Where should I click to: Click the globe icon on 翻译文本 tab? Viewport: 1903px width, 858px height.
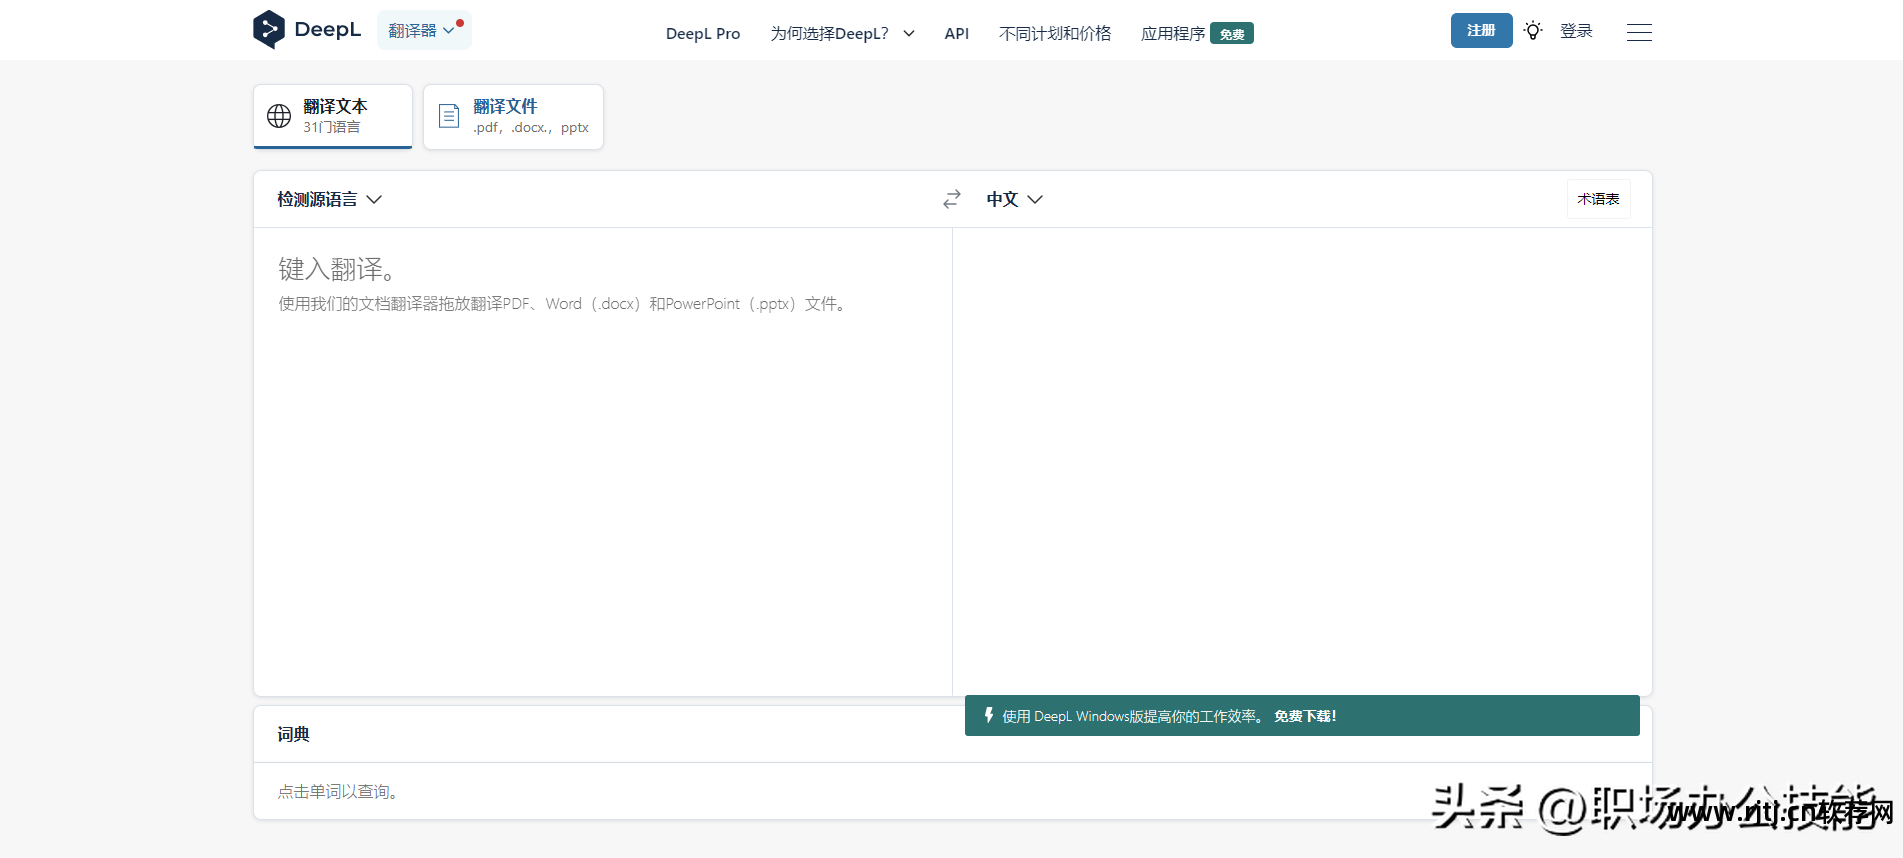(x=279, y=116)
